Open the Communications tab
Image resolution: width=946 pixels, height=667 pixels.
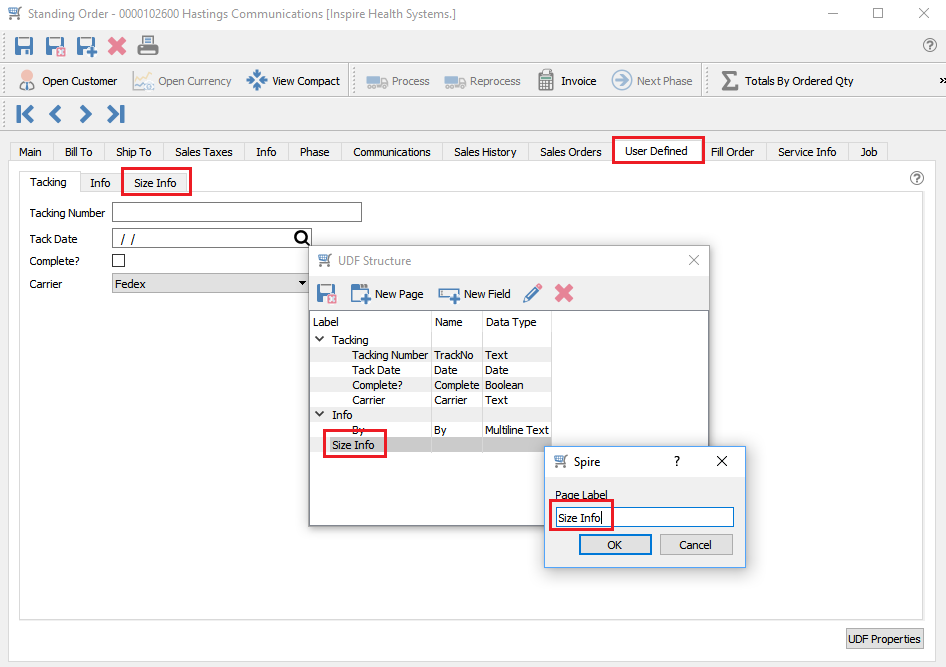(392, 152)
